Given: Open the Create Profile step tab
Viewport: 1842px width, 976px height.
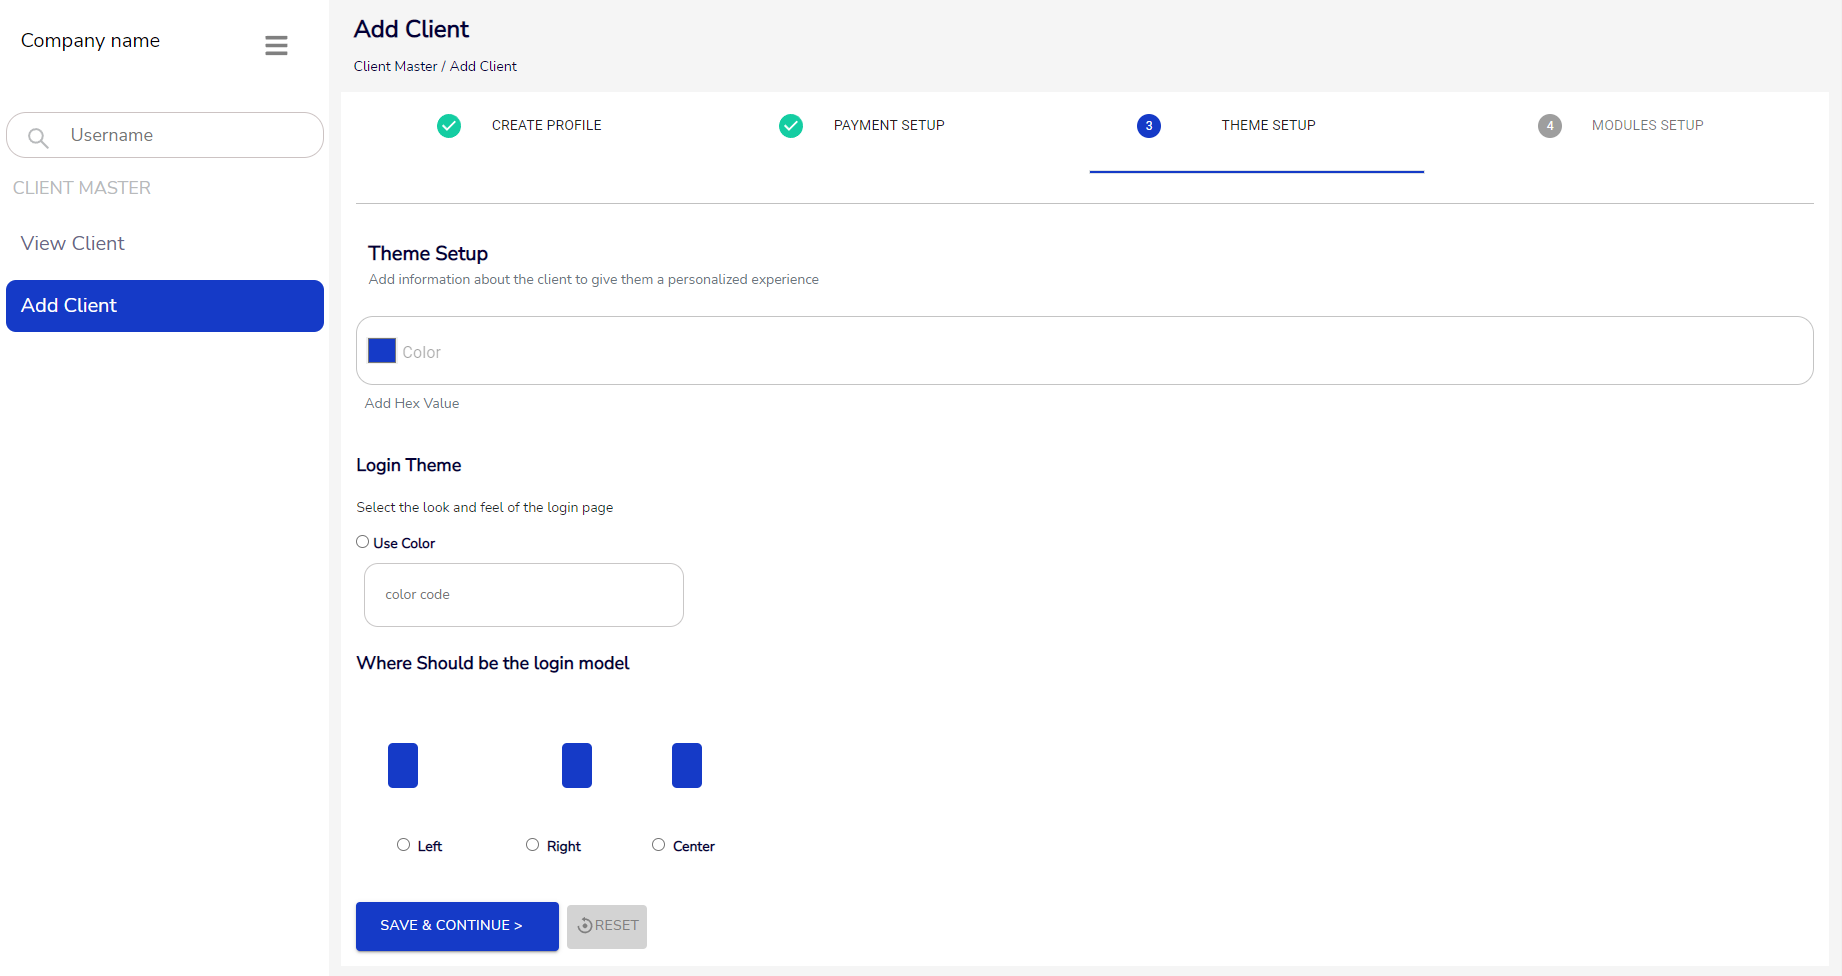Looking at the screenshot, I should point(546,126).
